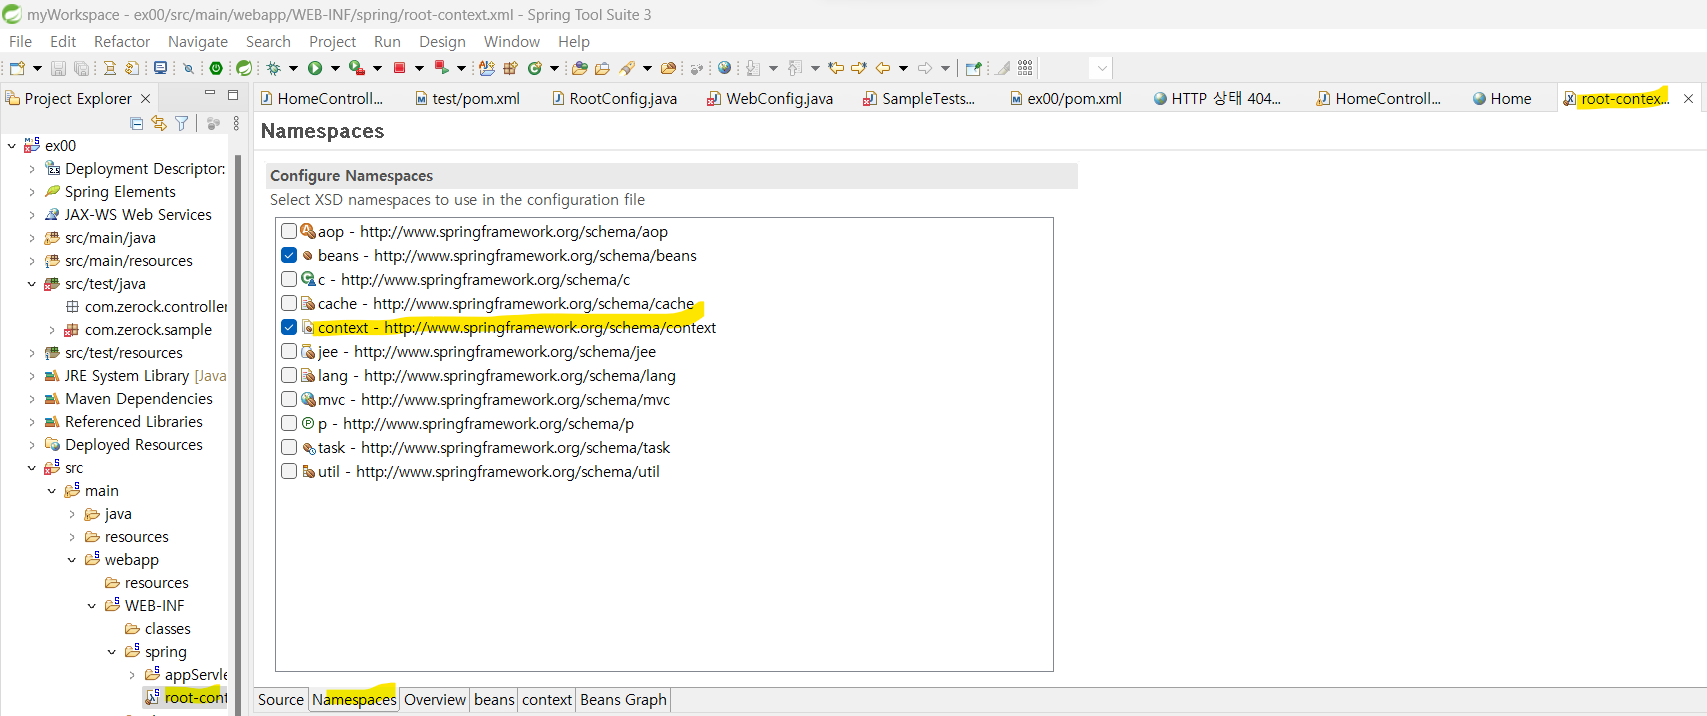1707x716 pixels.
Task: Enable the task namespace checkbox
Action: 289,447
